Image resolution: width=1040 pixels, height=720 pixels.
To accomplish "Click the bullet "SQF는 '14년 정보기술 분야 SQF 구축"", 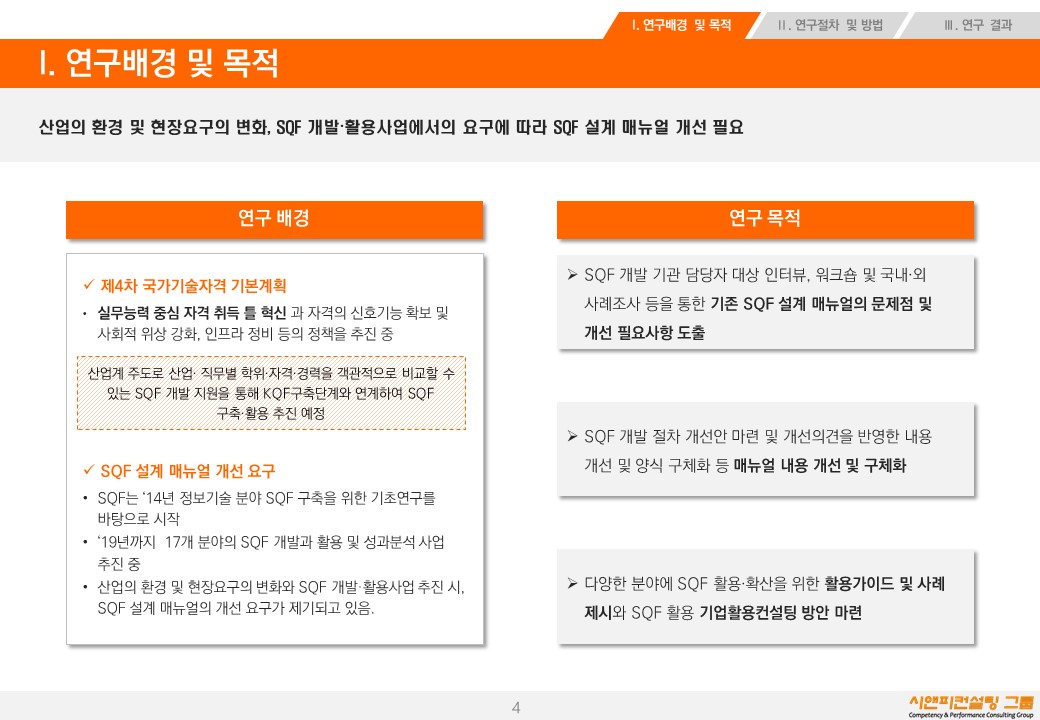I will tap(266, 498).
